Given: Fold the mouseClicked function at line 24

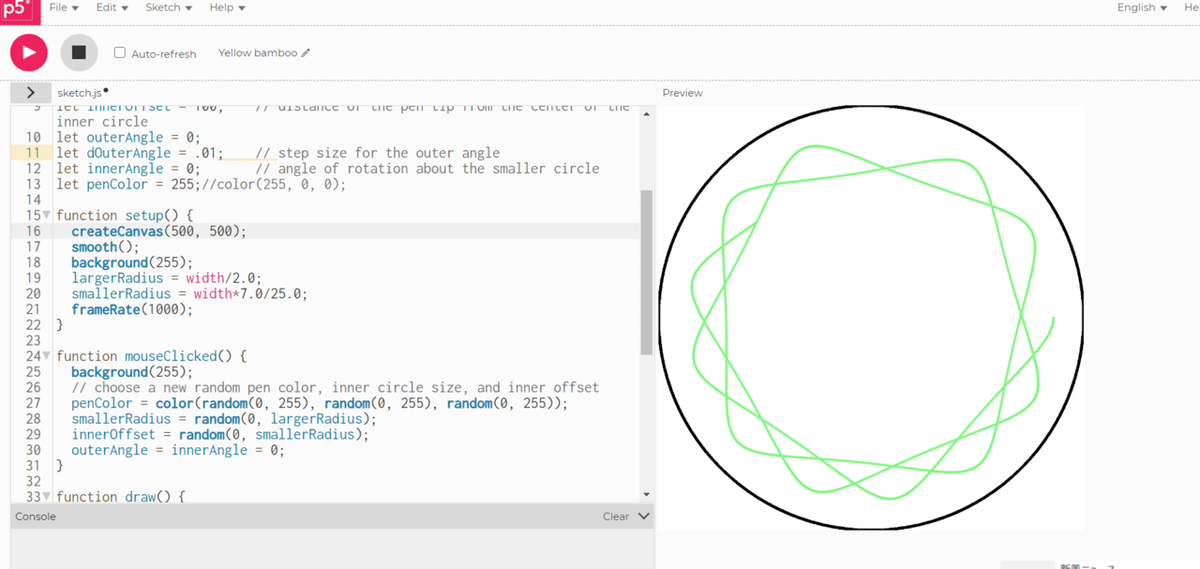Looking at the screenshot, I should pos(47,356).
